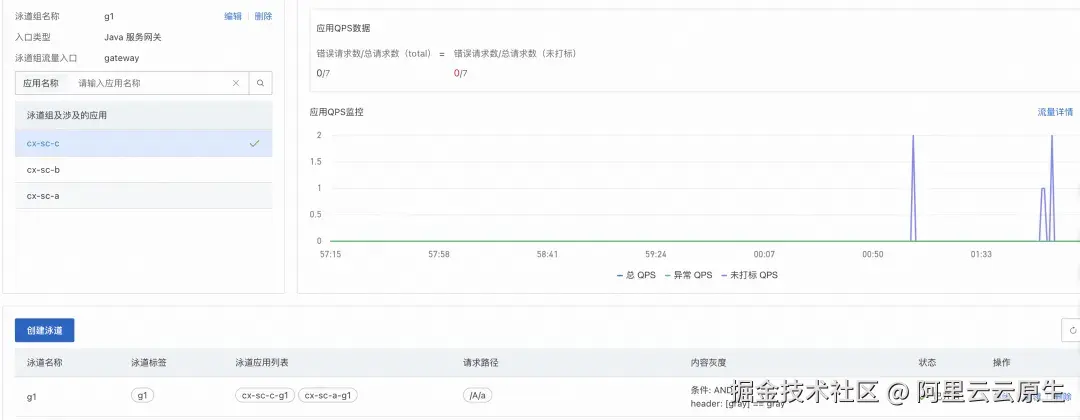
Task: Click the 应用QPS数据 heading
Action: [x=343, y=28]
